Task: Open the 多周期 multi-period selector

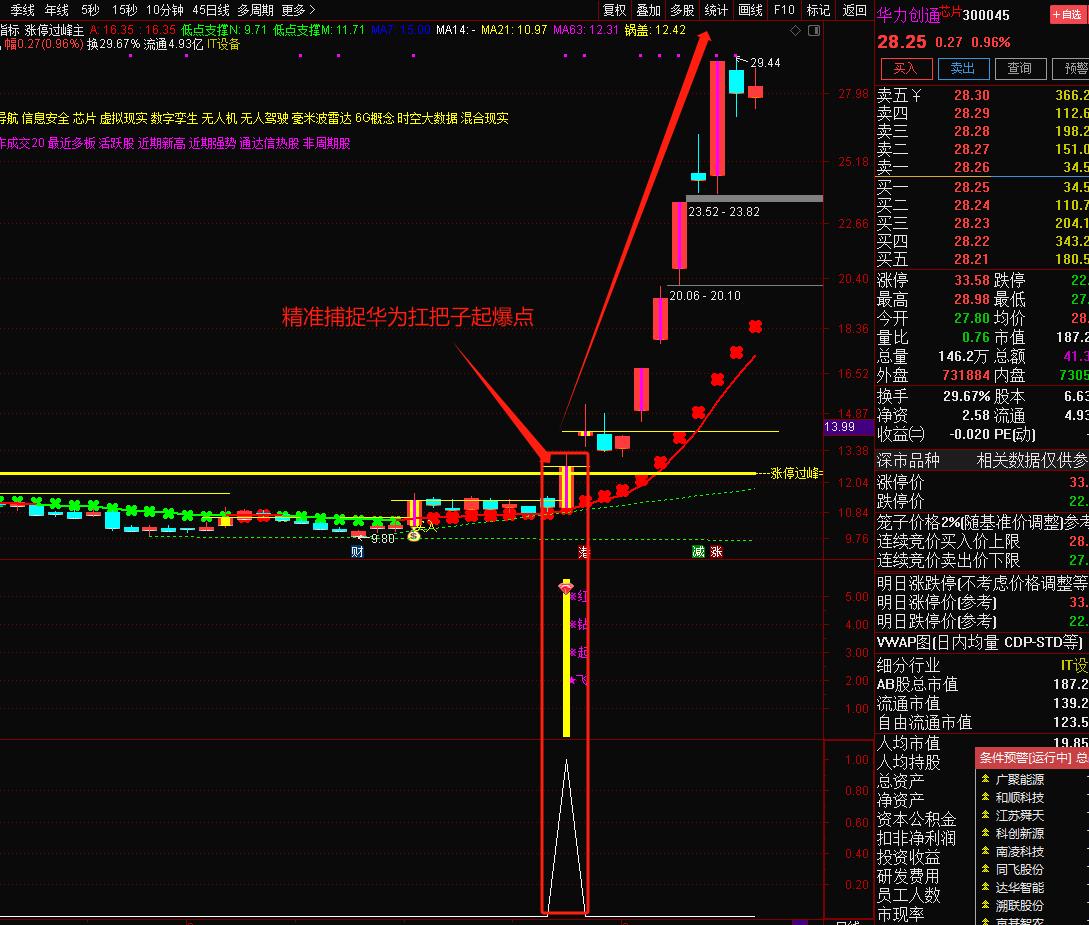Action: coord(255,10)
